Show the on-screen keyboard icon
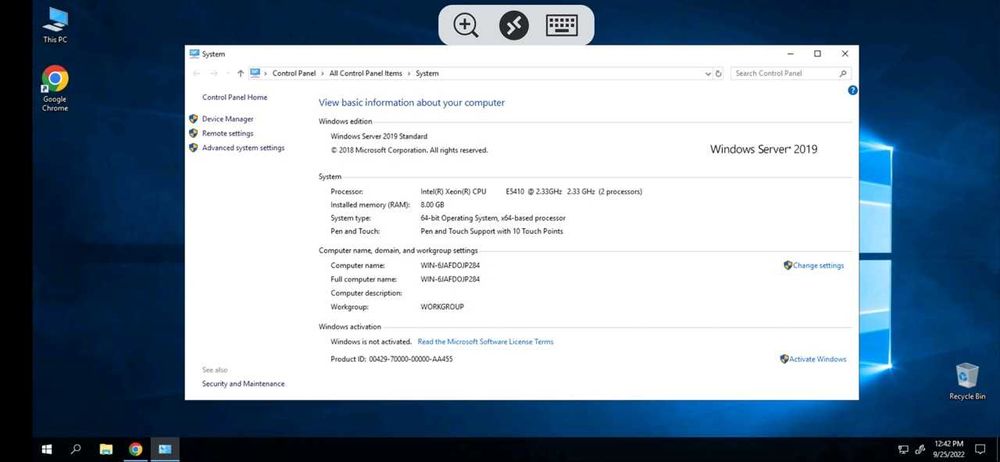The width and height of the screenshot is (1000, 462). 562,26
